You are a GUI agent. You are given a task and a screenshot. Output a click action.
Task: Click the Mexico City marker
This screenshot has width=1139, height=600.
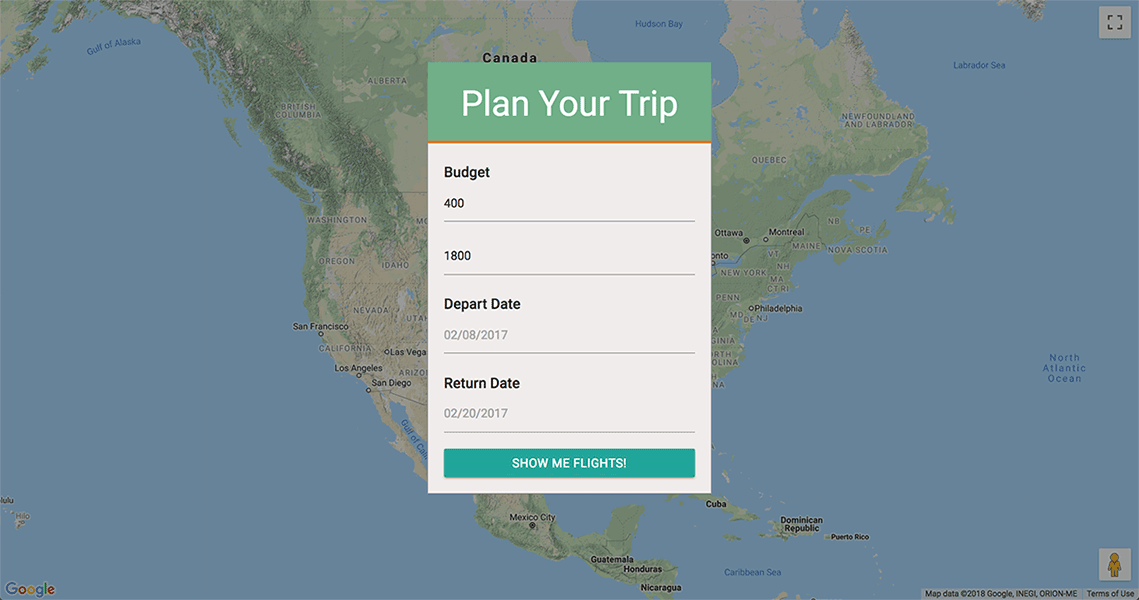[x=532, y=525]
